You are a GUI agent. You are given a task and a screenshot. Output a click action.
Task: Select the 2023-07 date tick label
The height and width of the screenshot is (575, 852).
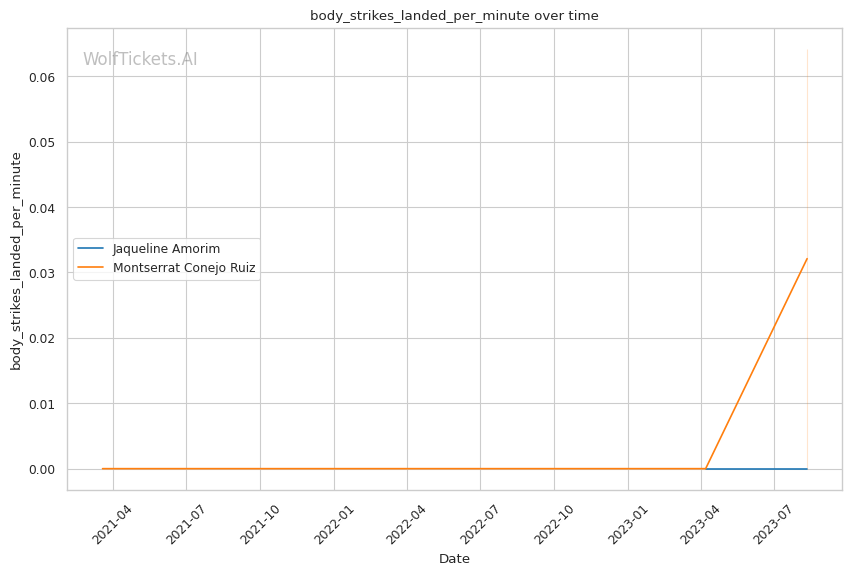[772, 523]
